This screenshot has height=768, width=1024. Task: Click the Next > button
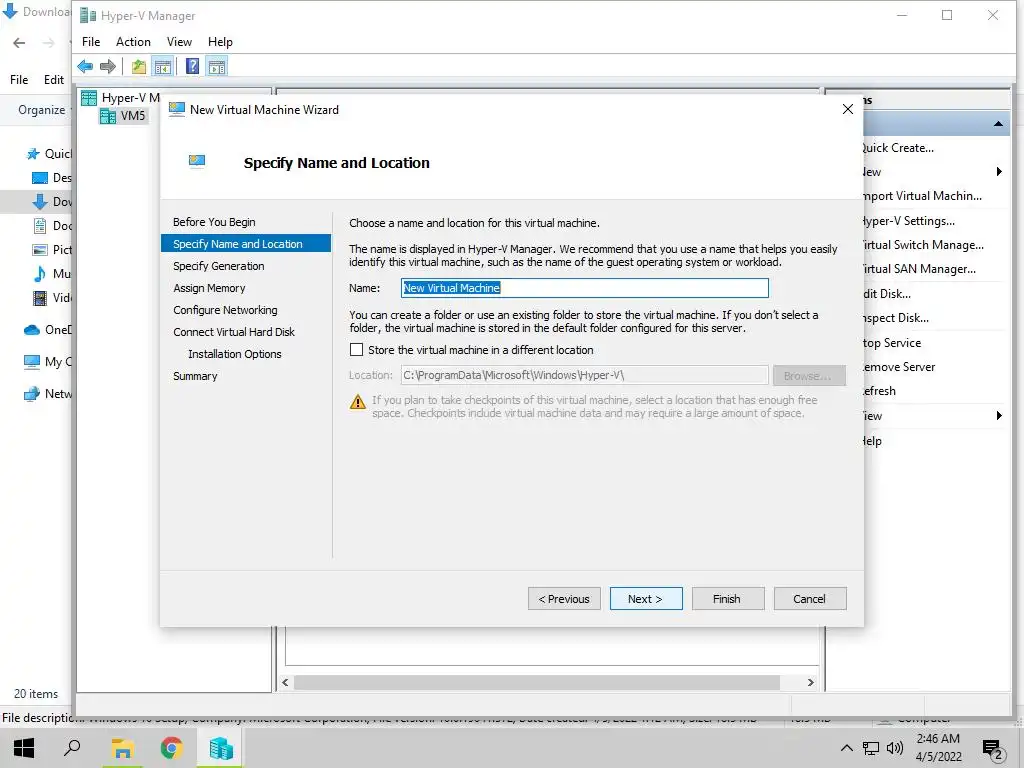(x=646, y=599)
